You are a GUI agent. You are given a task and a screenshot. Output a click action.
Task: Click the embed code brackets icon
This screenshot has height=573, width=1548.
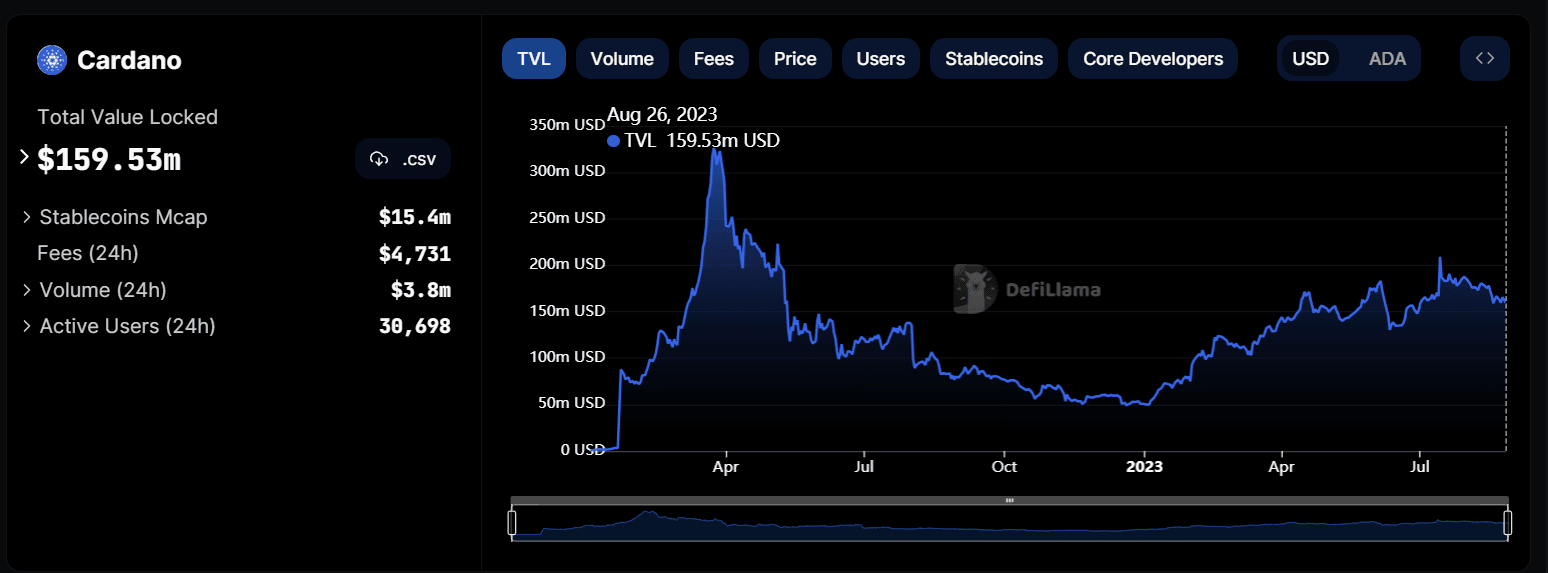coord(1484,59)
